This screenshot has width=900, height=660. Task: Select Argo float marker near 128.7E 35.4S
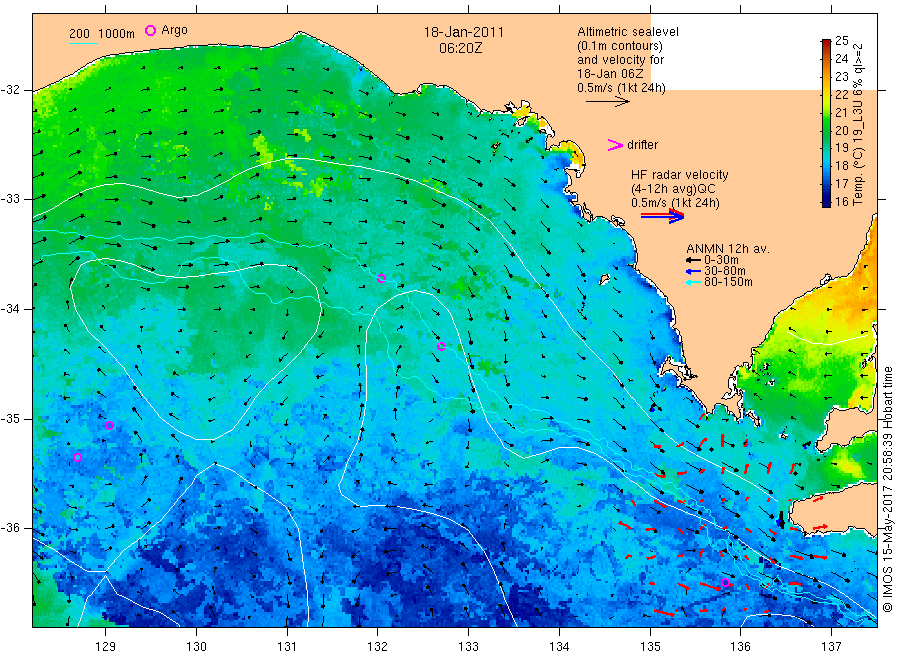point(77,457)
